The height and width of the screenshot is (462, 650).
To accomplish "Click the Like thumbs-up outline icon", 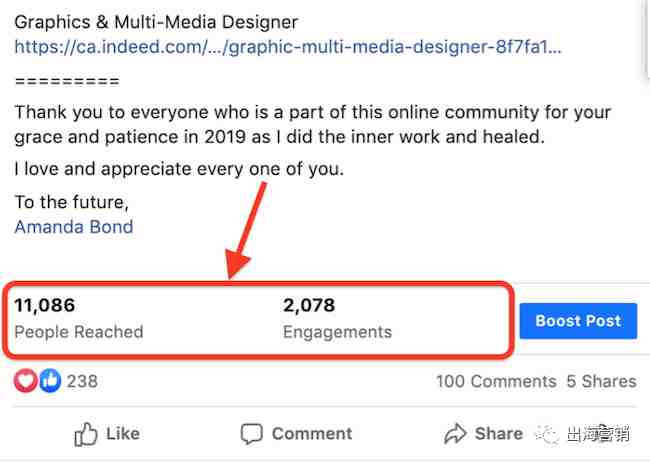I will 85,434.
